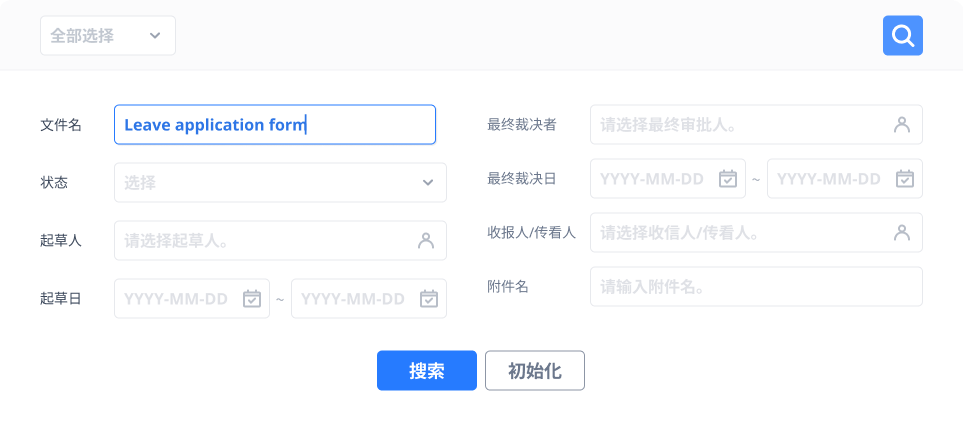This screenshot has width=963, height=431.
Task: Open calendar for 起草日 end date
Action: 429,298
